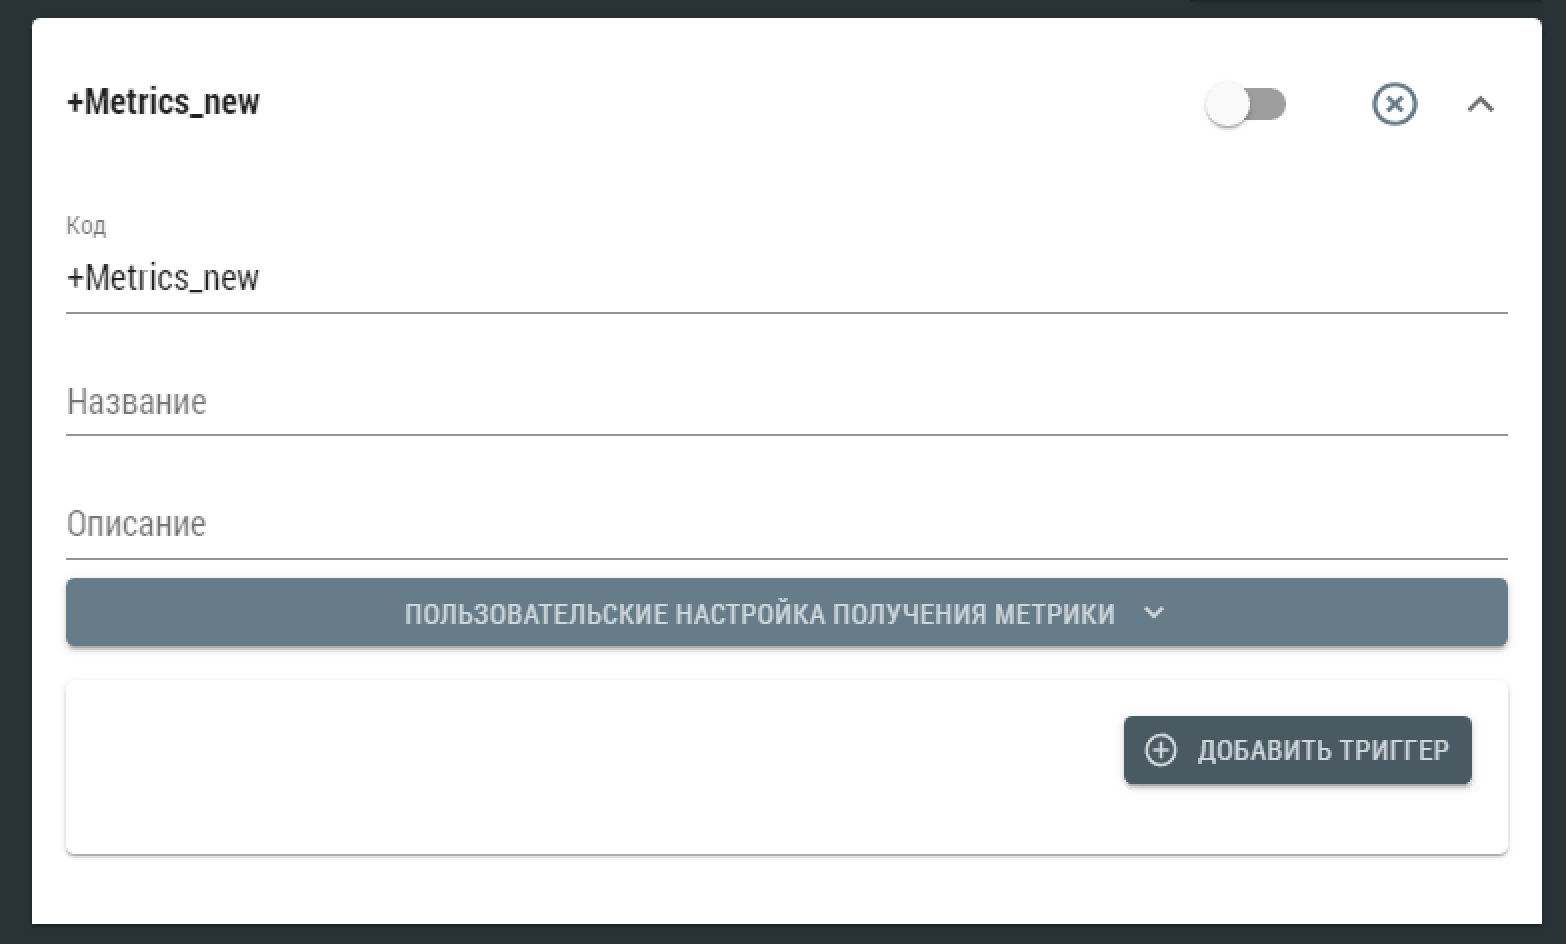Click the empty trigger container area
The image size is (1566, 944).
500,767
